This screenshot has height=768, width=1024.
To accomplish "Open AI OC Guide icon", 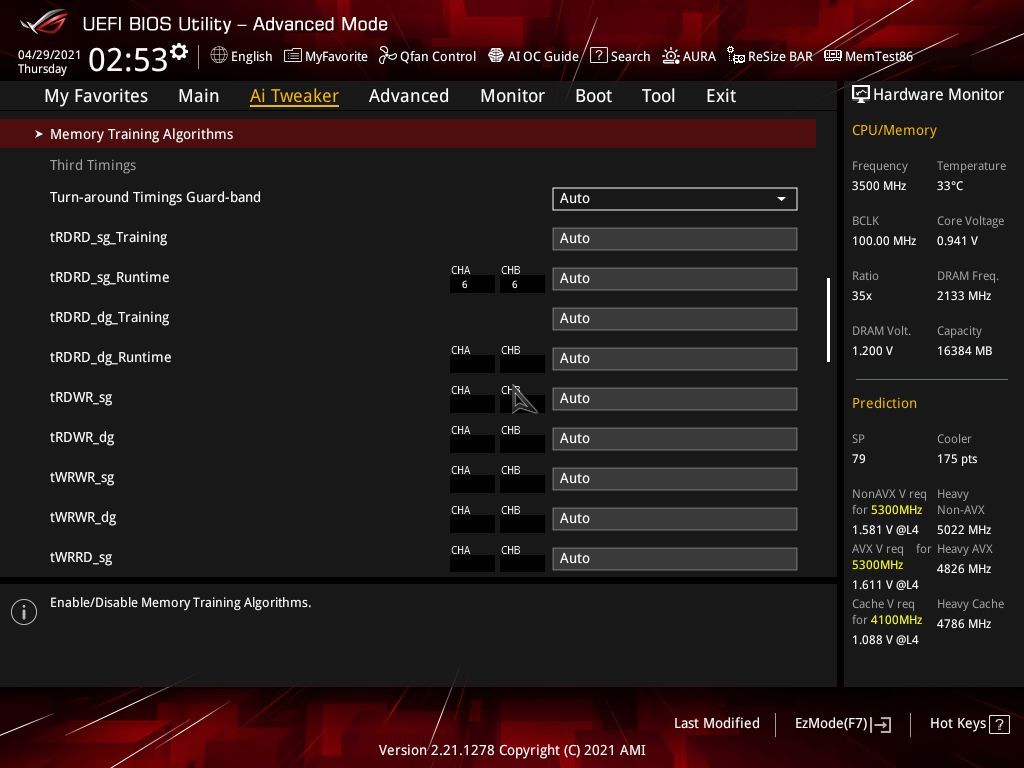I will click(x=496, y=56).
